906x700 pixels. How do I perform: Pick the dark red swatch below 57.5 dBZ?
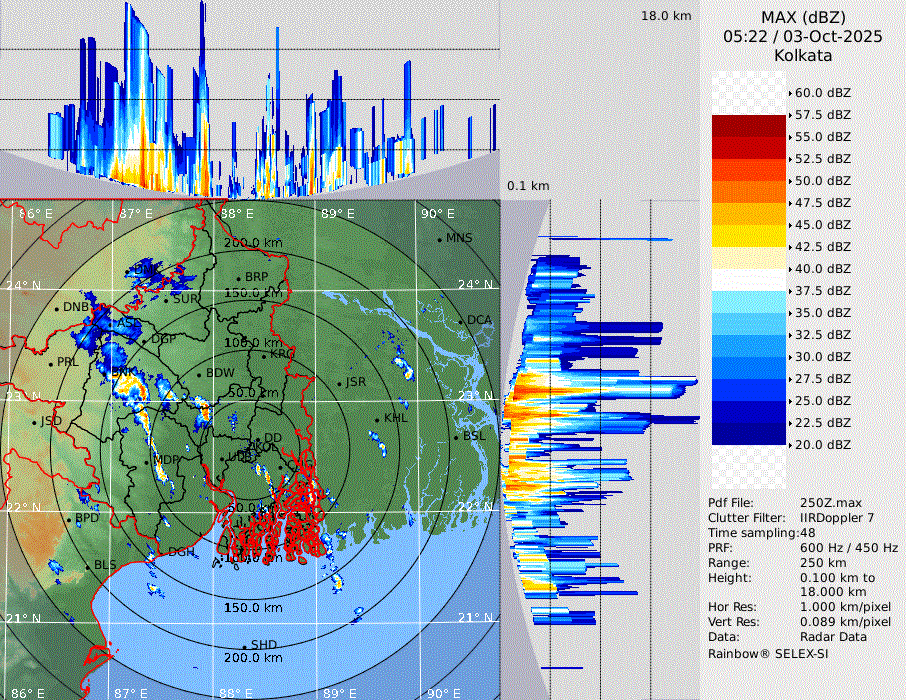coord(748,126)
